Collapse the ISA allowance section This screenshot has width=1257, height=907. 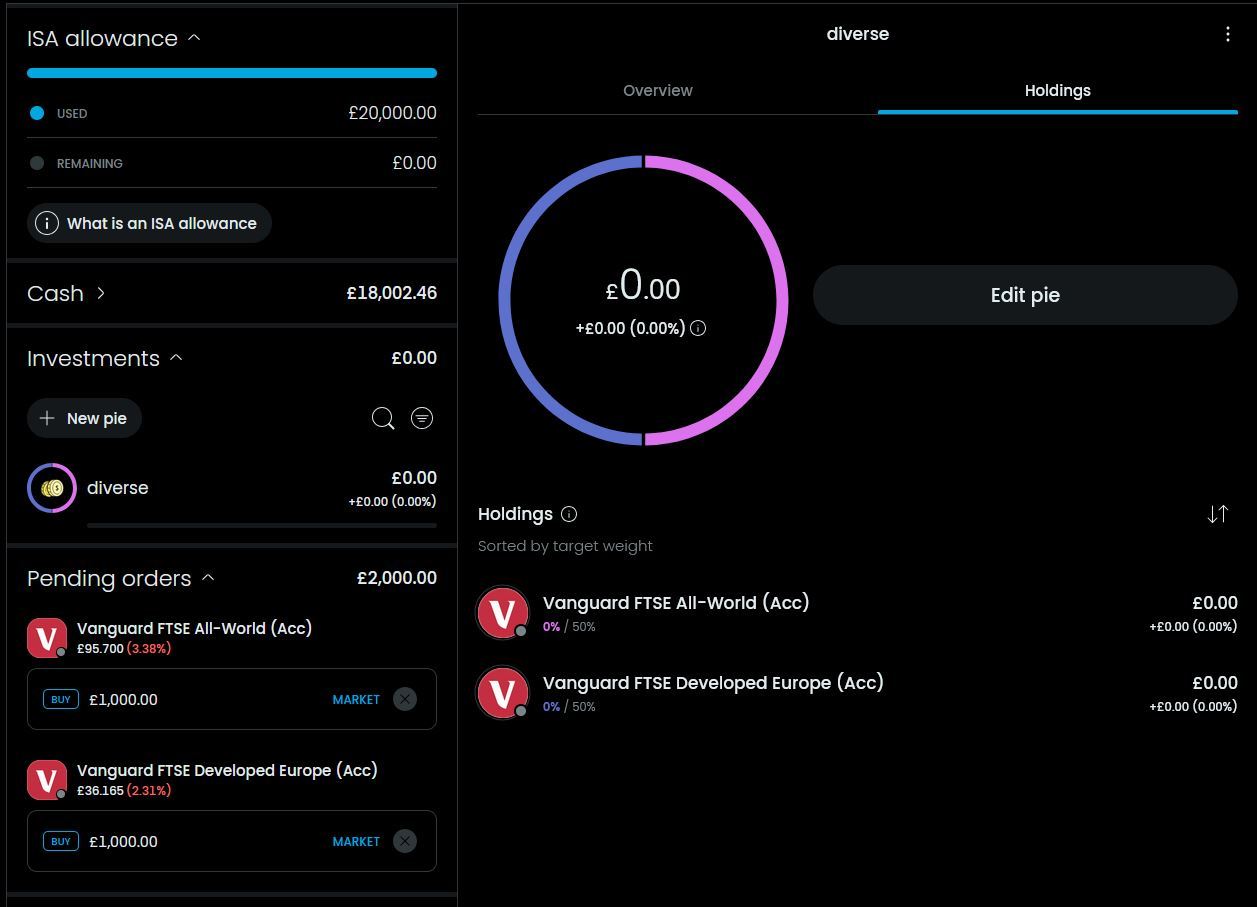coord(194,38)
